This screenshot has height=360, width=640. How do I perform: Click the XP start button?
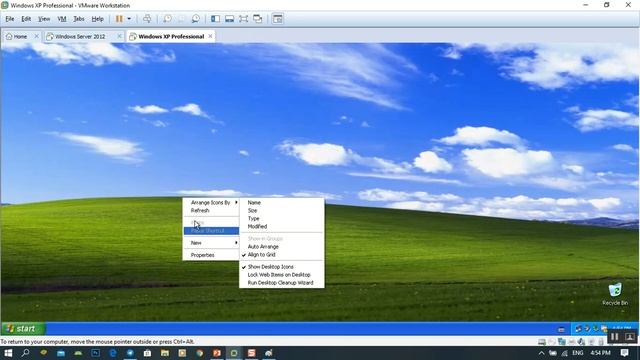click(23, 329)
